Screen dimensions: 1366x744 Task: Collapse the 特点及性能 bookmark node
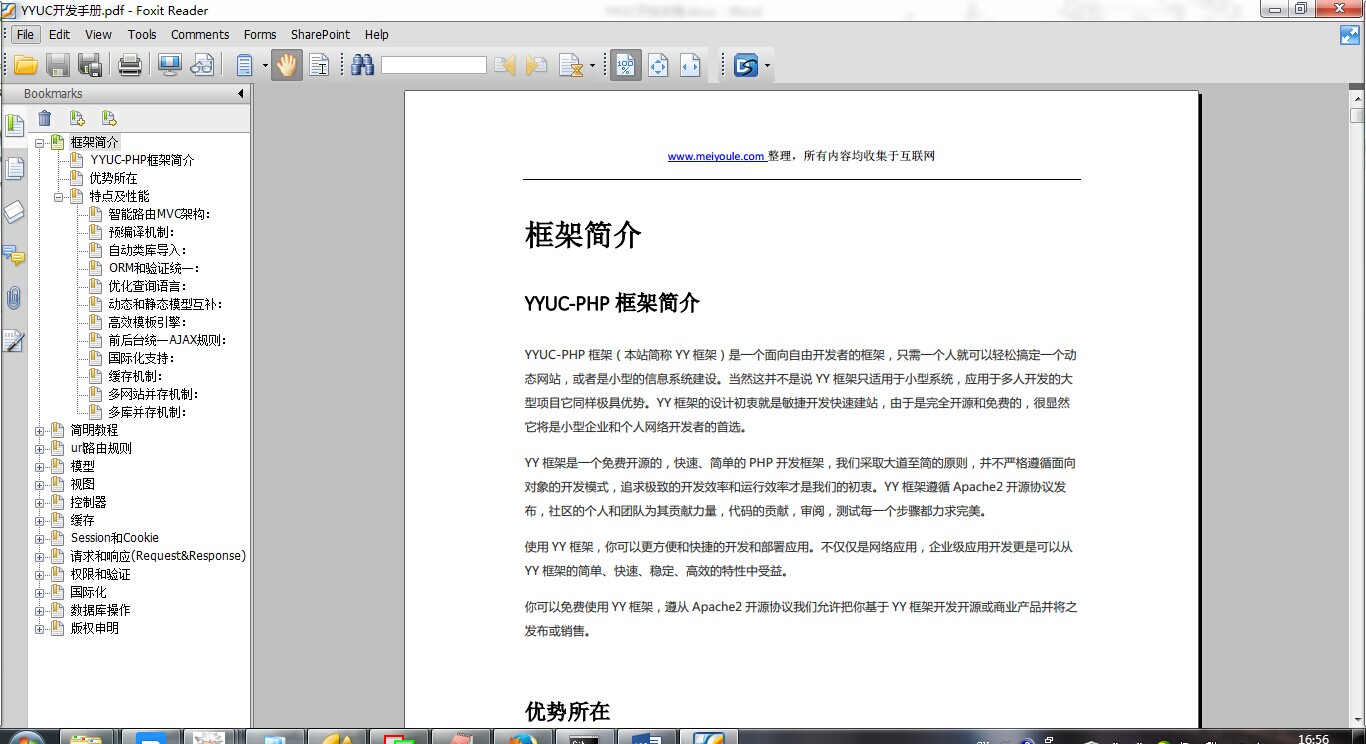[x=59, y=196]
